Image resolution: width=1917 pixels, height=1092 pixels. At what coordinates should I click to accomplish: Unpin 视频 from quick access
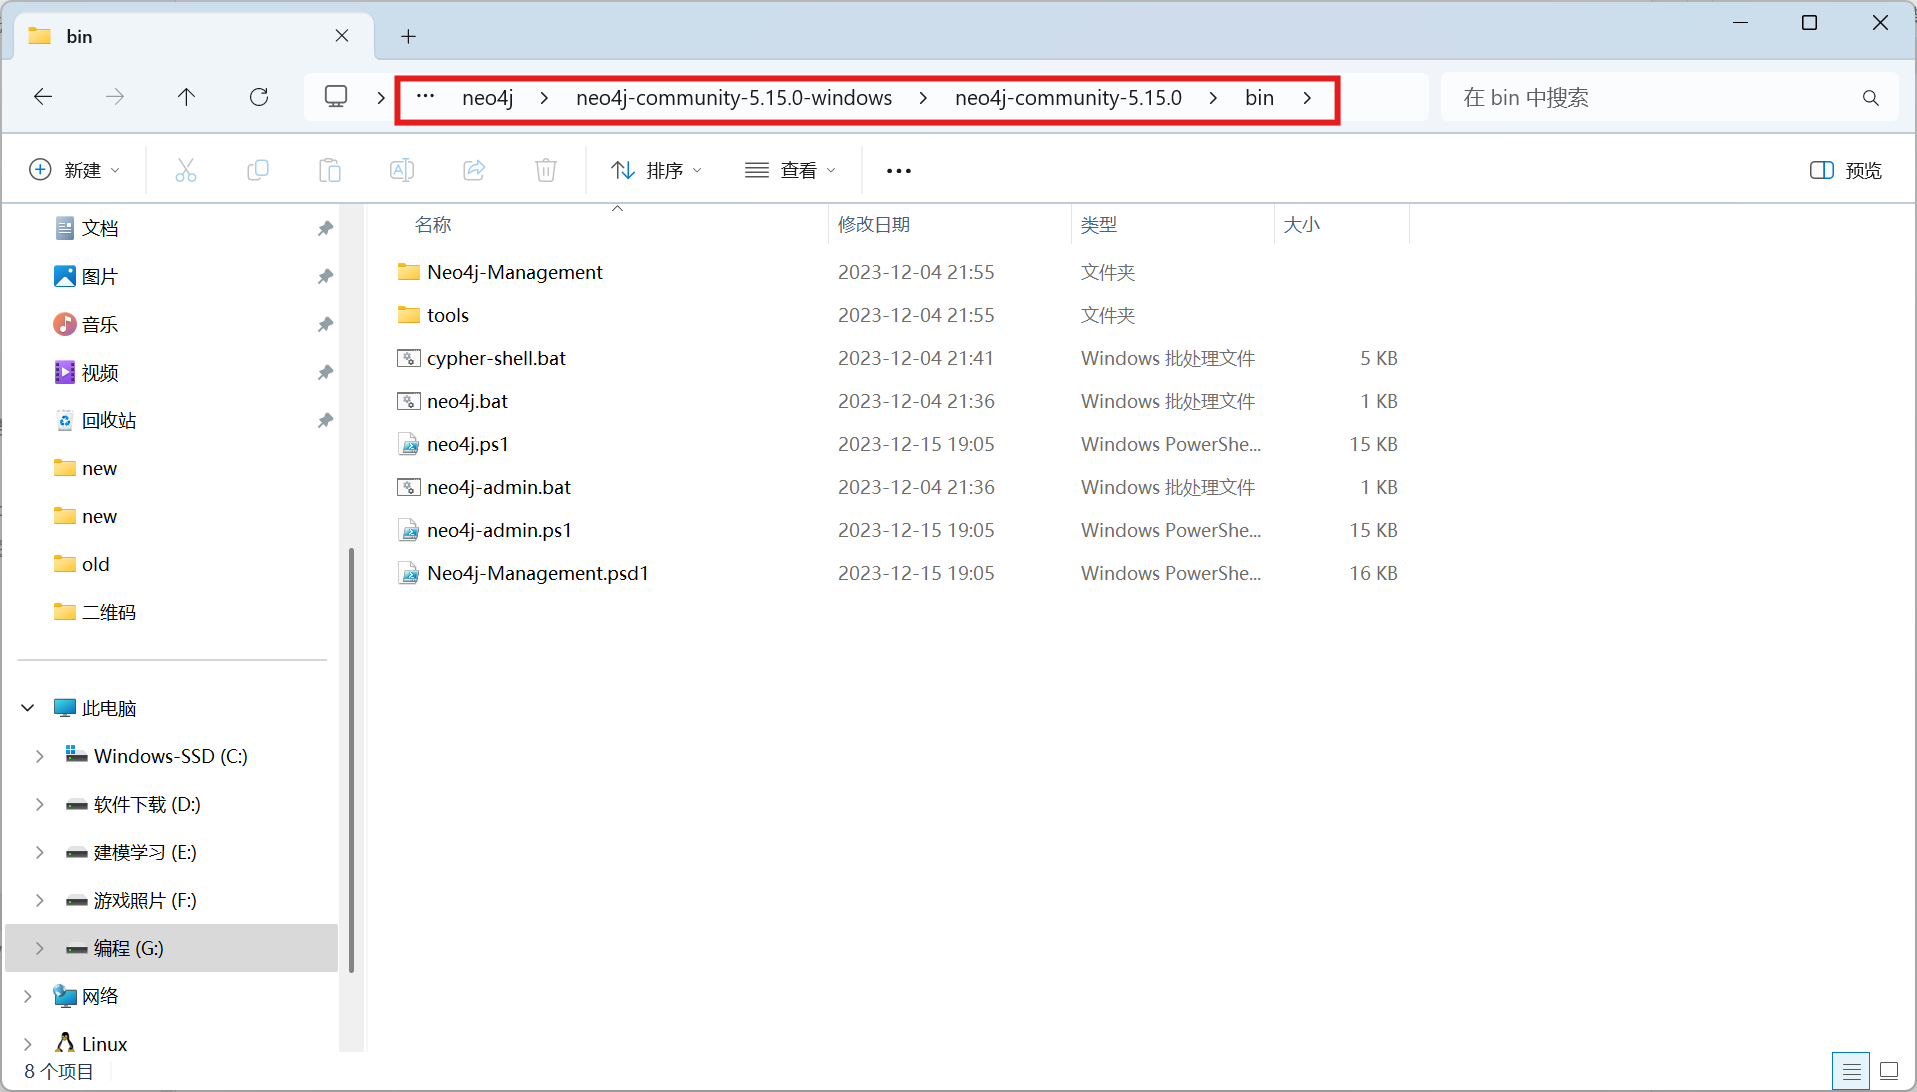click(x=325, y=373)
